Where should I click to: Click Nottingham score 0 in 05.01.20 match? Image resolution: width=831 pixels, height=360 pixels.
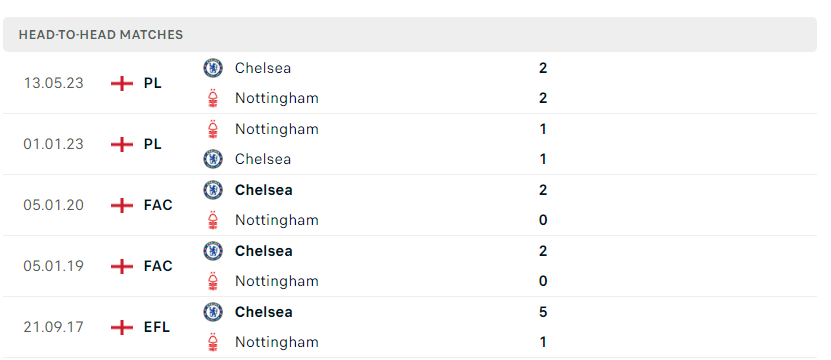[x=543, y=220]
